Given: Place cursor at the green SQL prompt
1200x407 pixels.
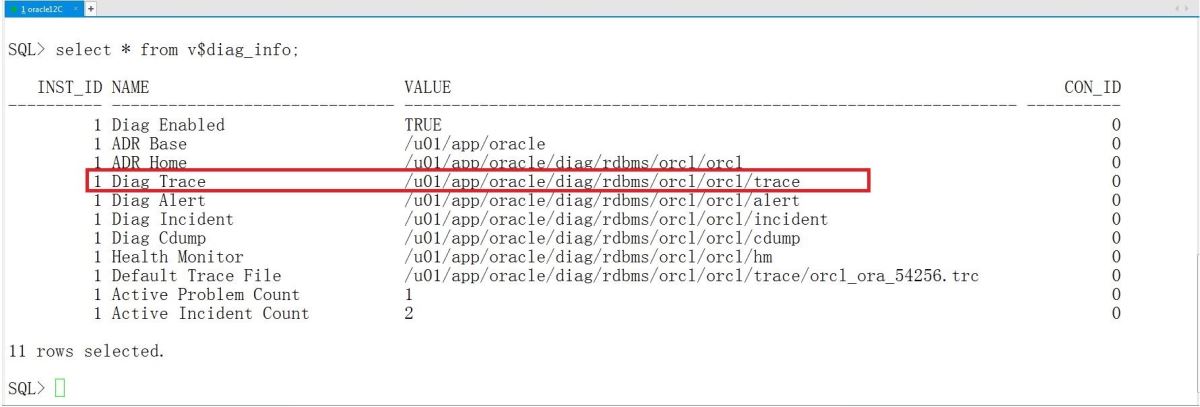Looking at the screenshot, I should point(59,387).
